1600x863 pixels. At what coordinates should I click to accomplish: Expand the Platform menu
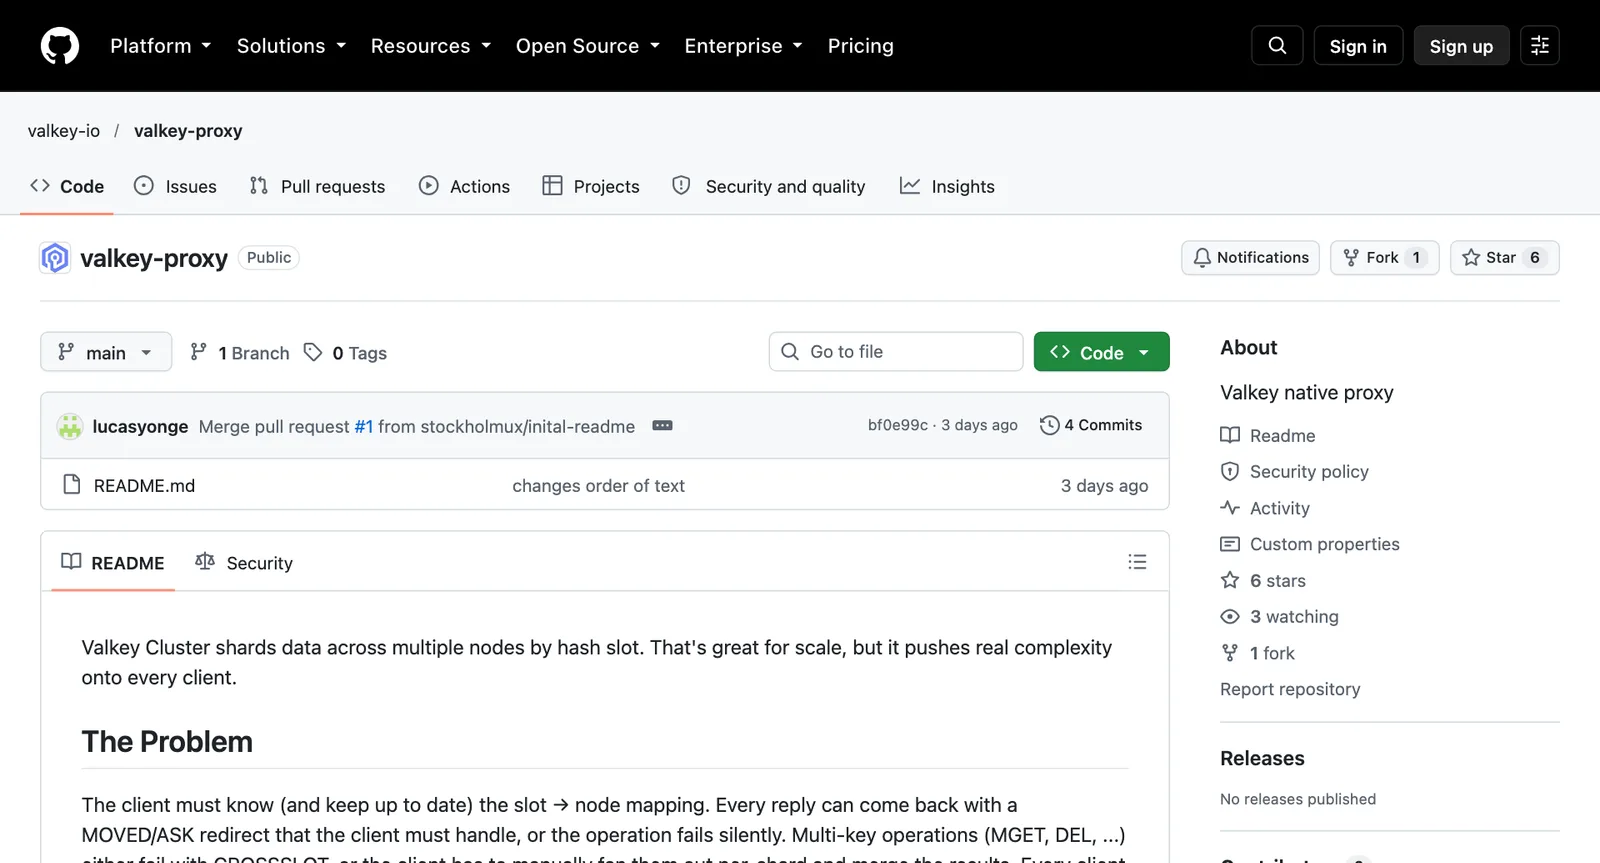pos(160,46)
